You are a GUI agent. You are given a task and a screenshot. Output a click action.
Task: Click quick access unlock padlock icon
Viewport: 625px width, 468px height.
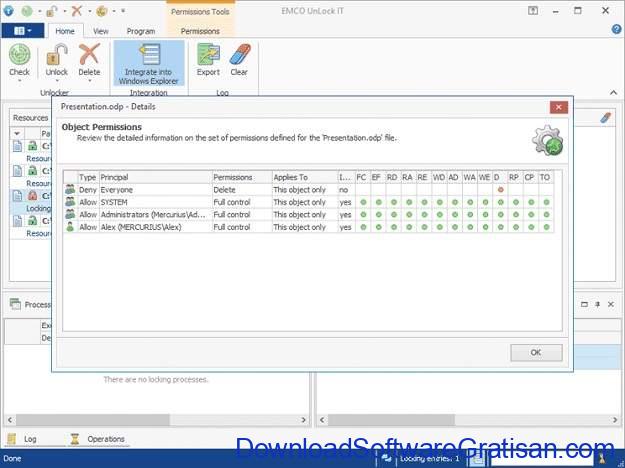coord(51,11)
